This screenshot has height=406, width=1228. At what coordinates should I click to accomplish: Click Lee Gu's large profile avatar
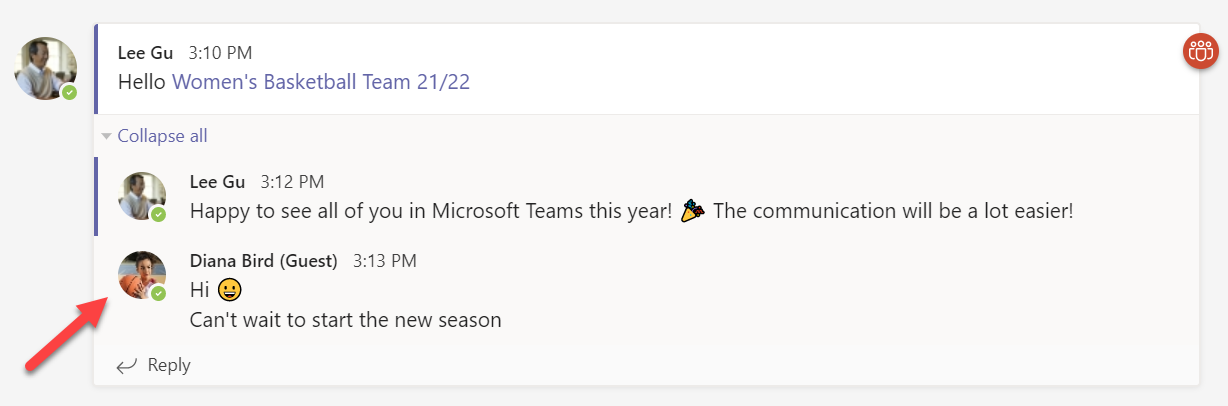click(45, 68)
